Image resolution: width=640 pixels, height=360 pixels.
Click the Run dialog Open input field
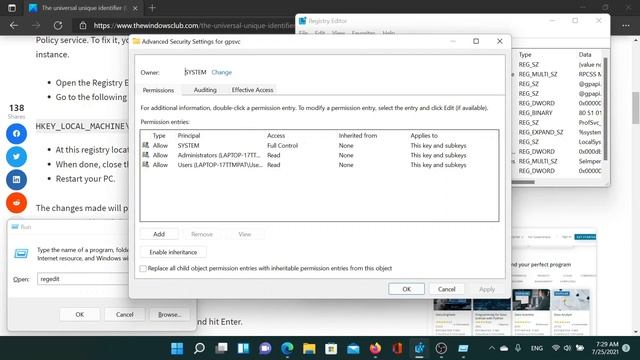tap(83, 279)
